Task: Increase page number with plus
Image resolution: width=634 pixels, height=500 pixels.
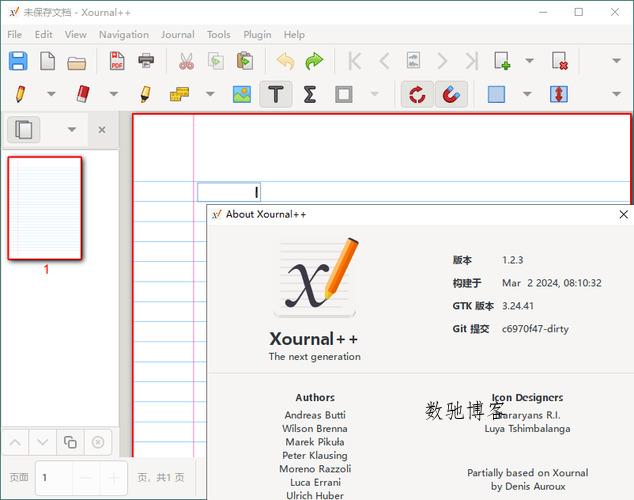Action: (x=114, y=478)
